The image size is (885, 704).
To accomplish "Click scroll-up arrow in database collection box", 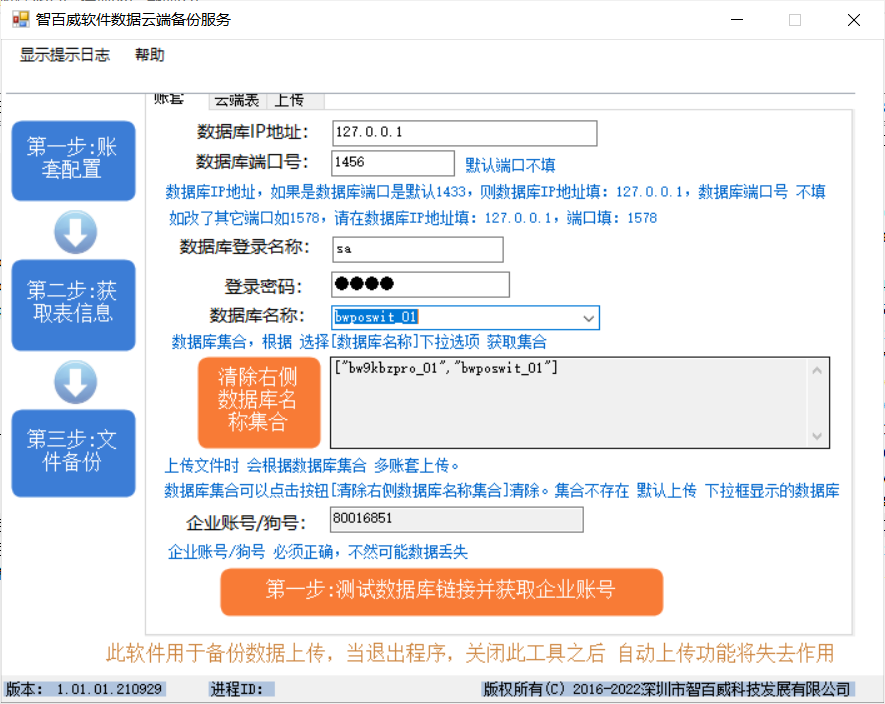I will point(819,370).
